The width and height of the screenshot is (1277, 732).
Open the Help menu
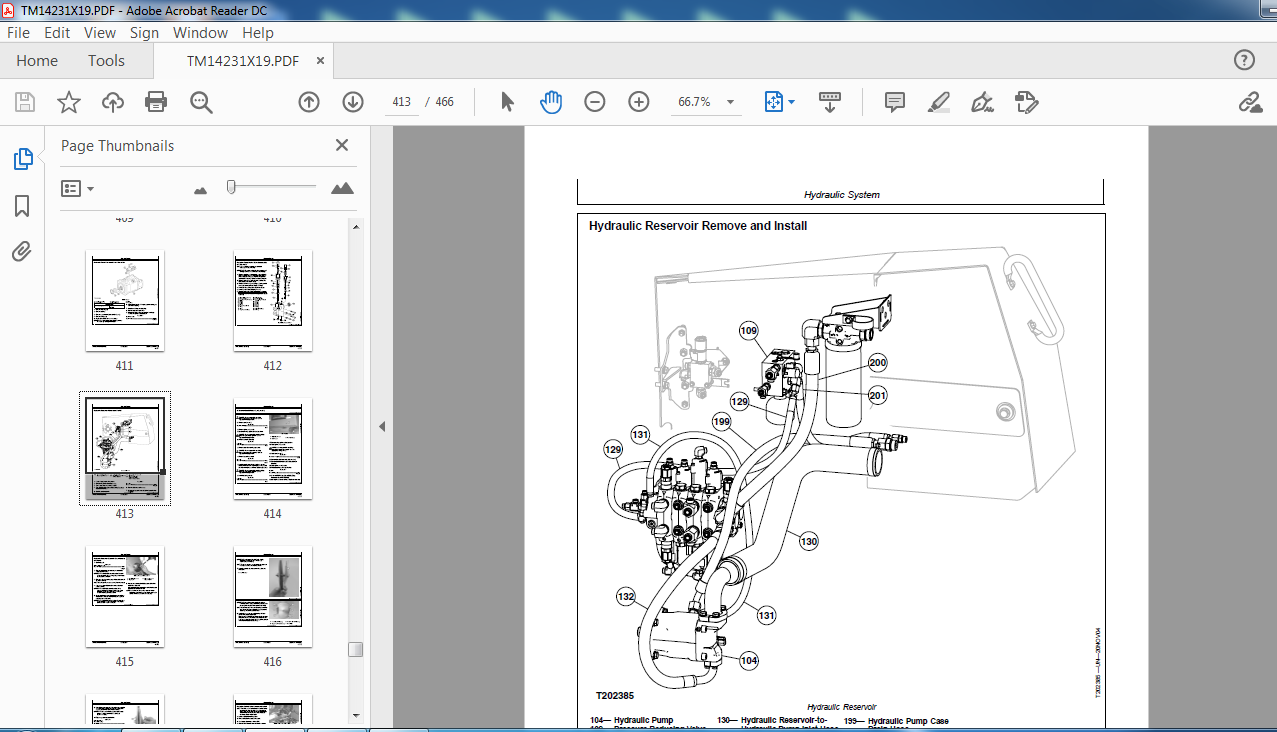click(258, 32)
